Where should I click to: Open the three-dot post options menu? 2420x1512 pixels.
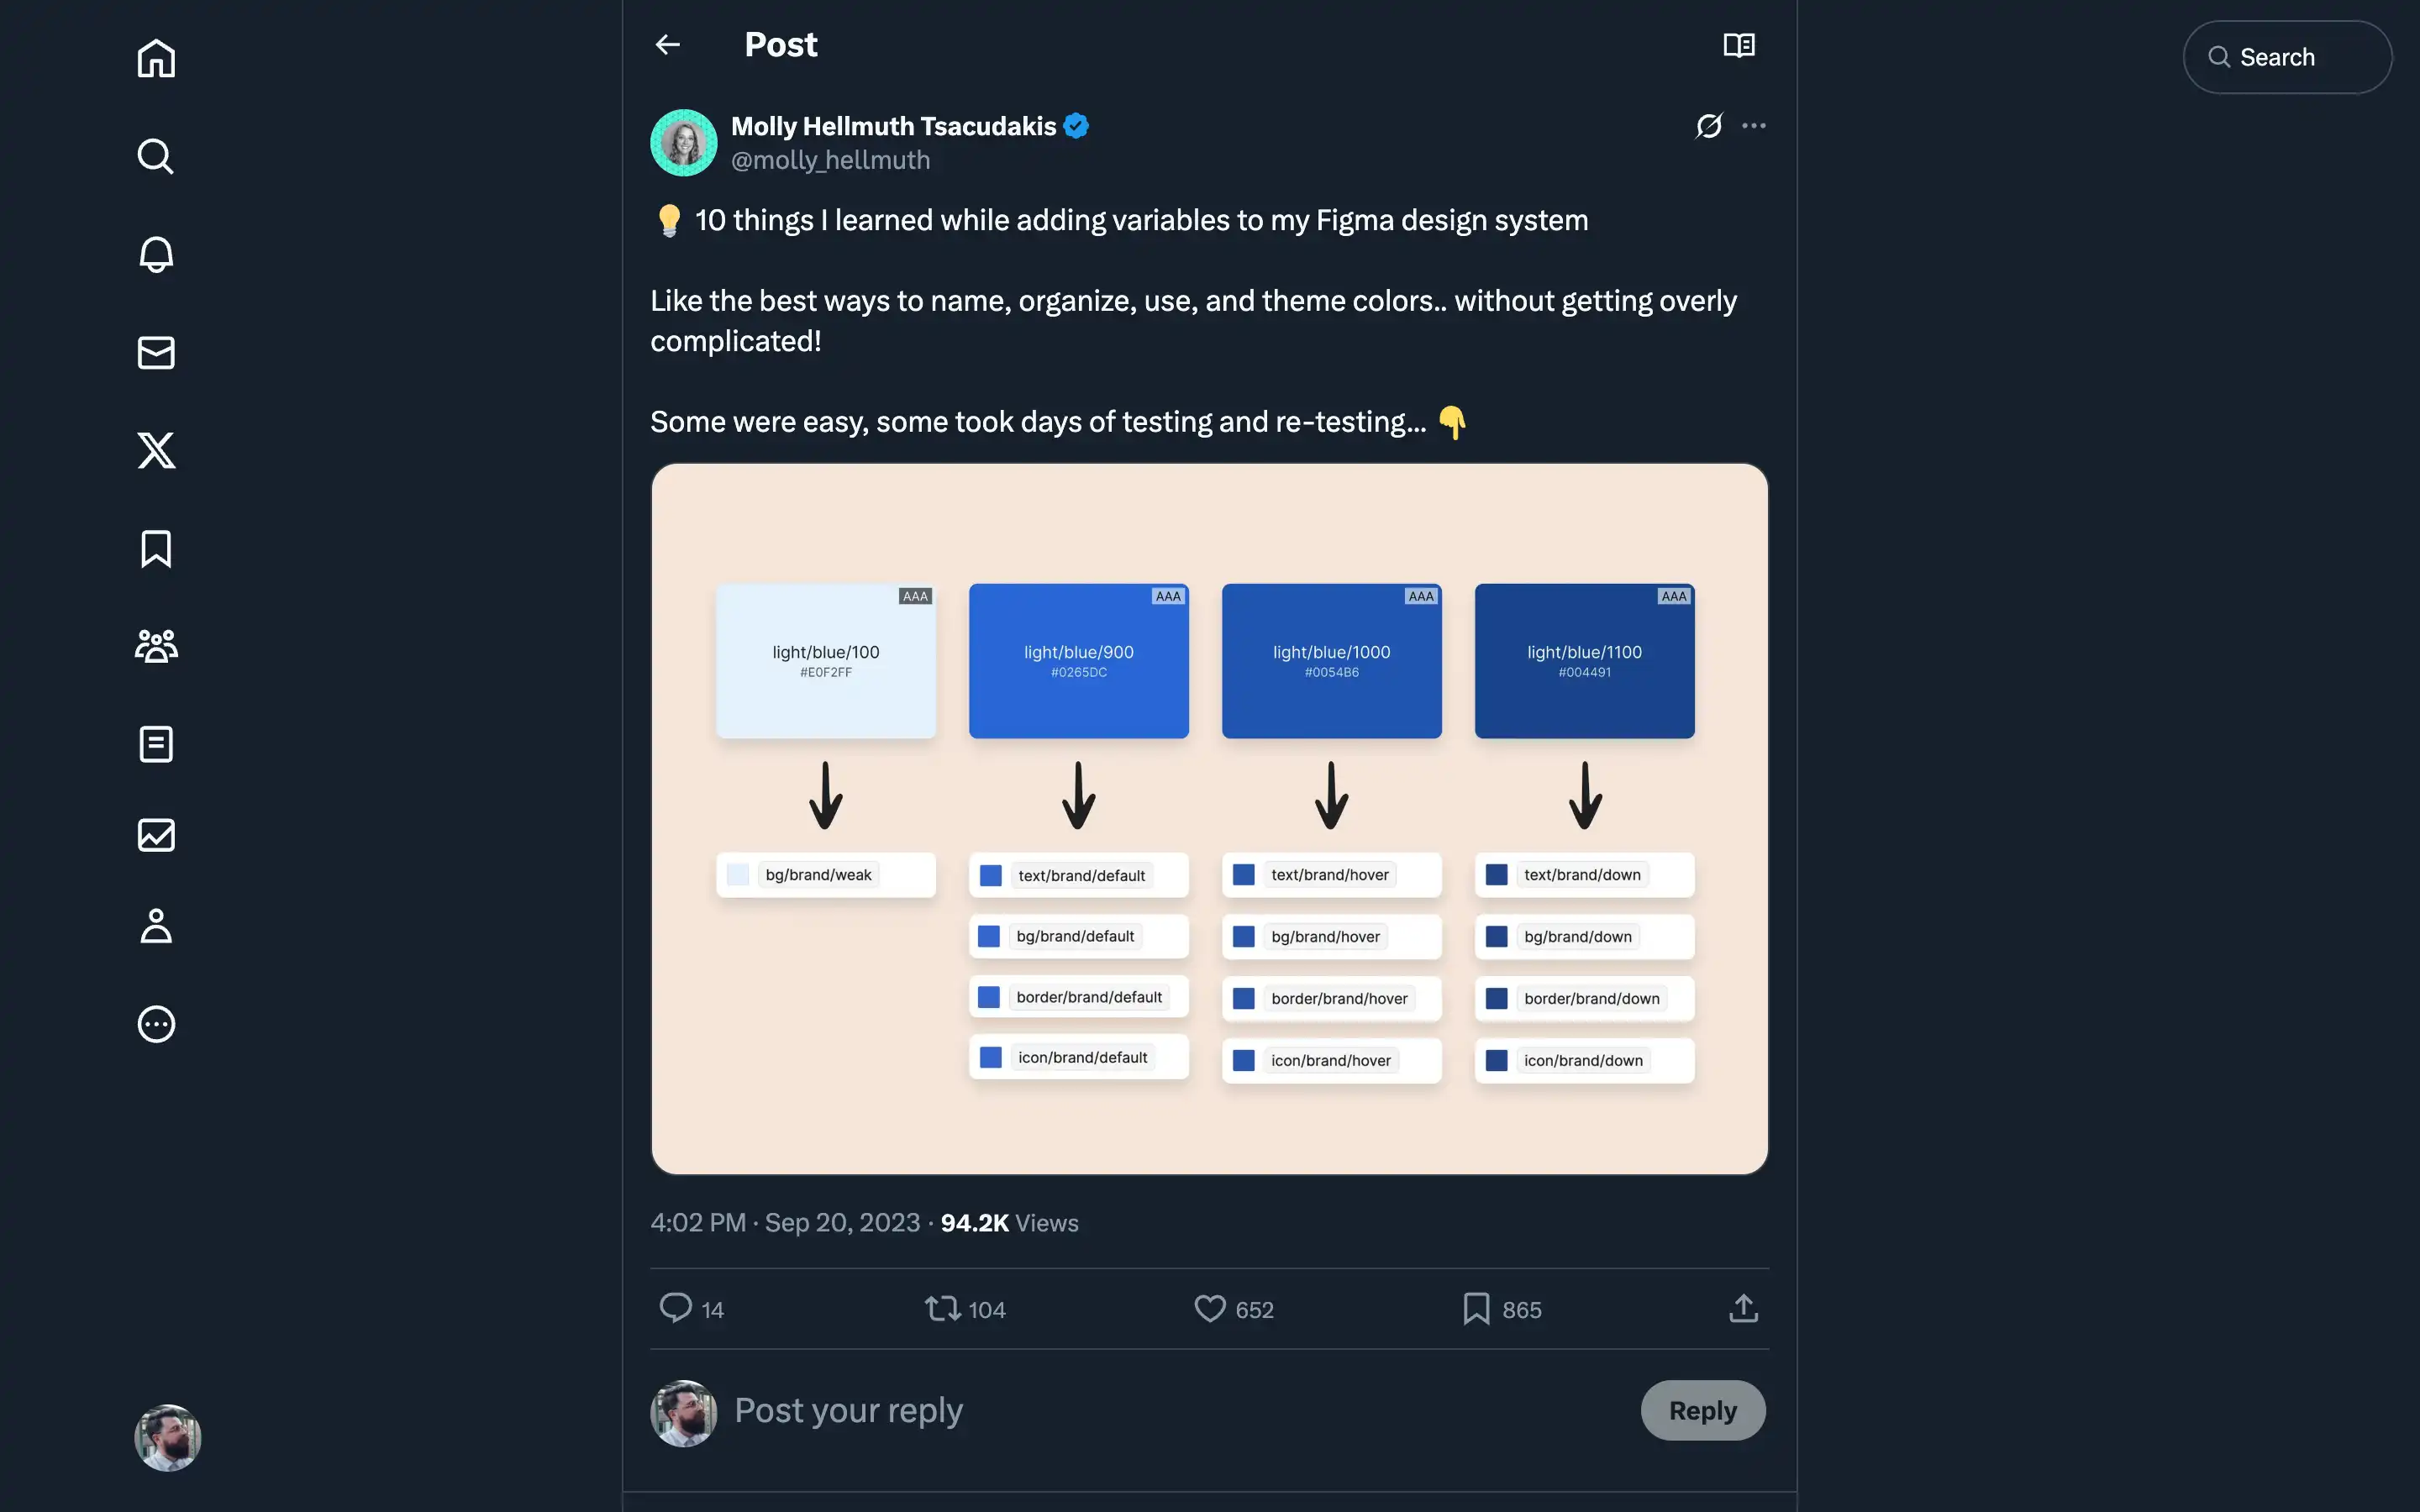coord(1754,126)
